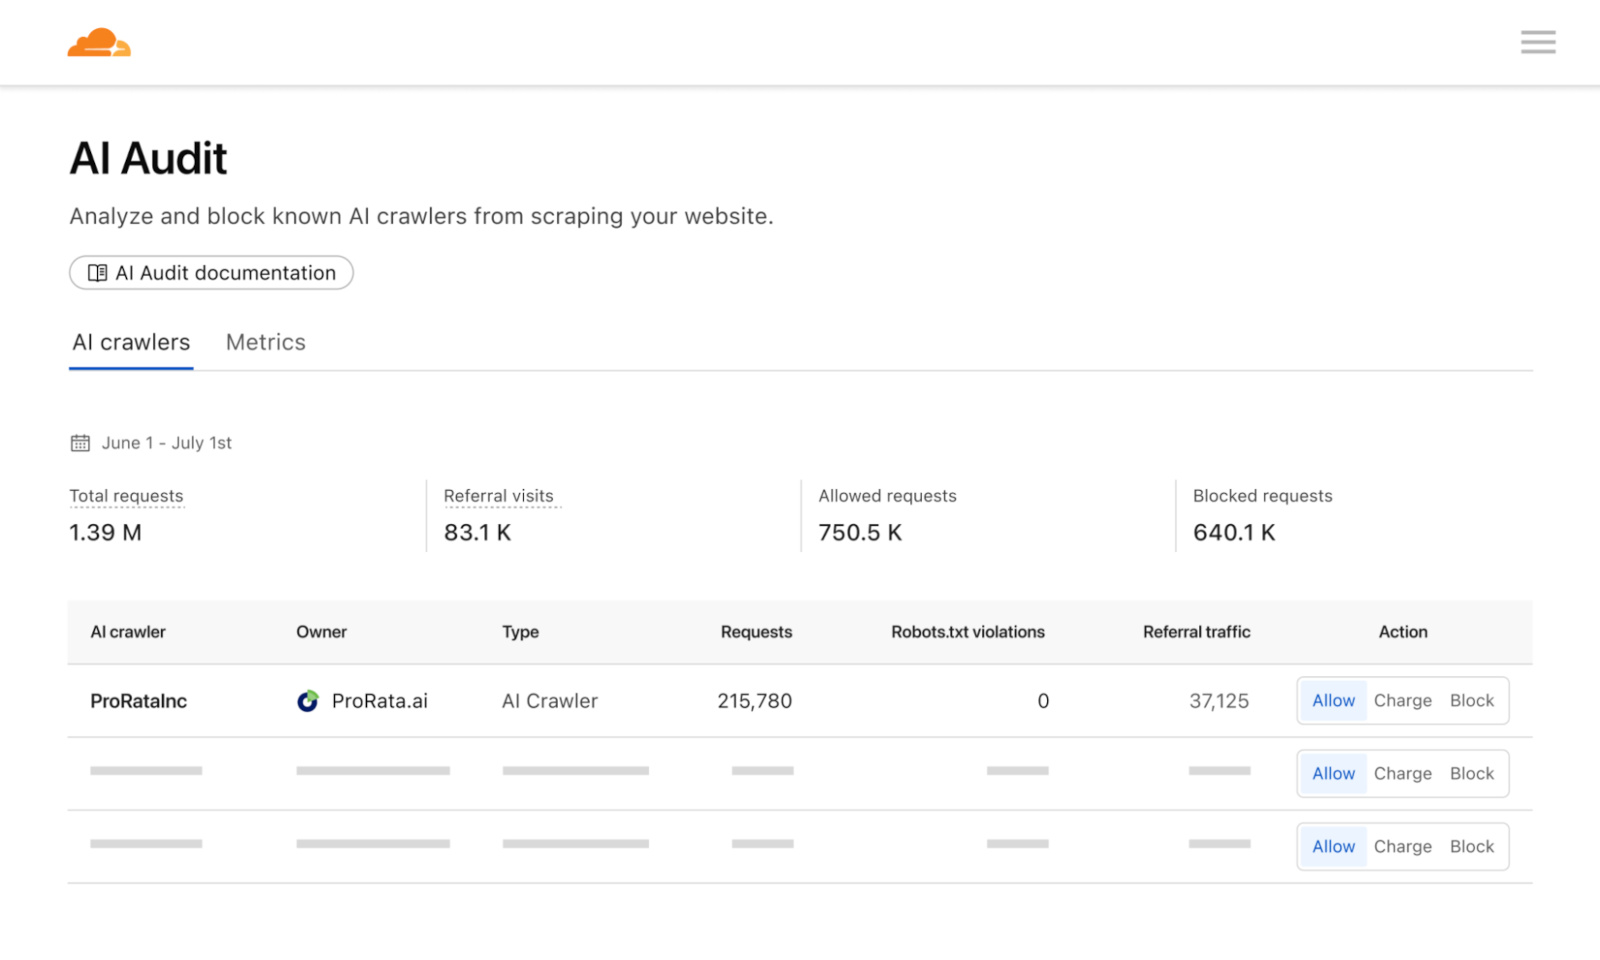The image size is (1600, 960).
Task: Click the dotted Referral visits label
Action: [x=501, y=496]
